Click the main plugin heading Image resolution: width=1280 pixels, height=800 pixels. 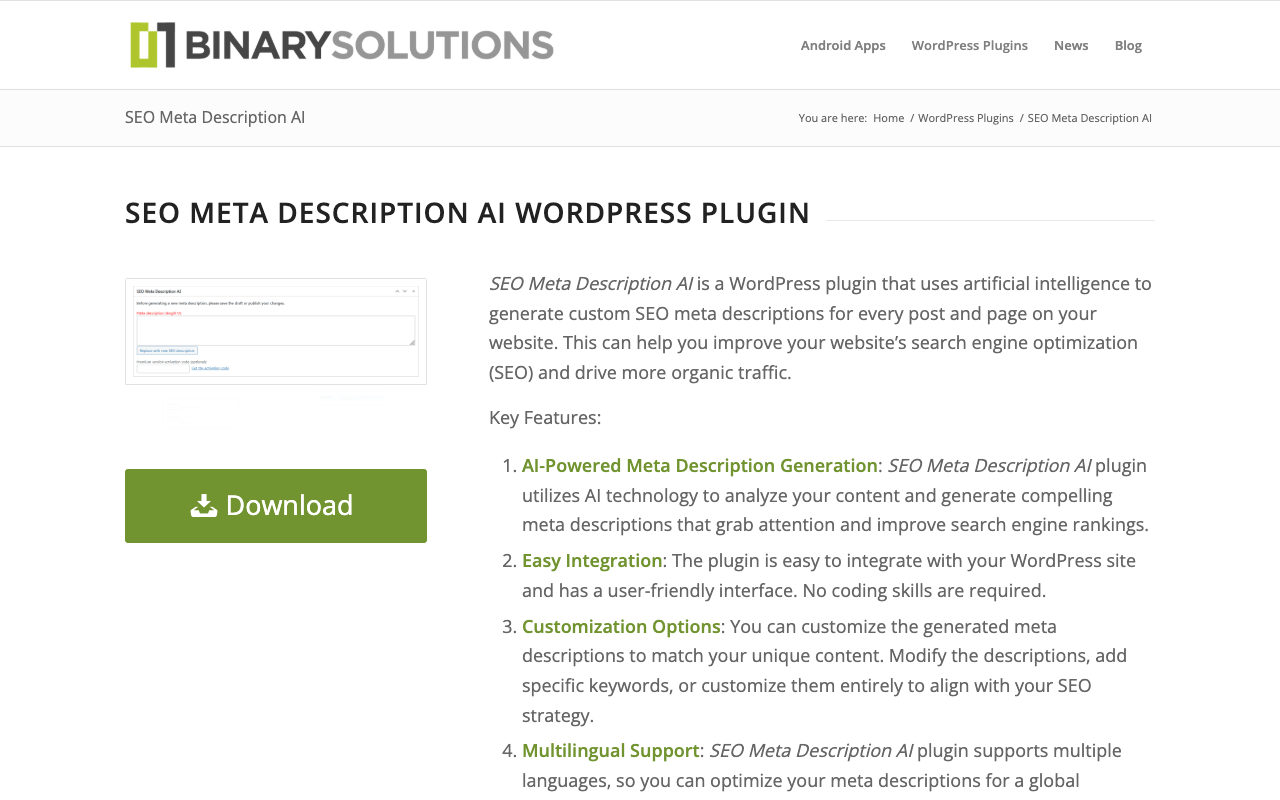pyautogui.click(x=467, y=213)
